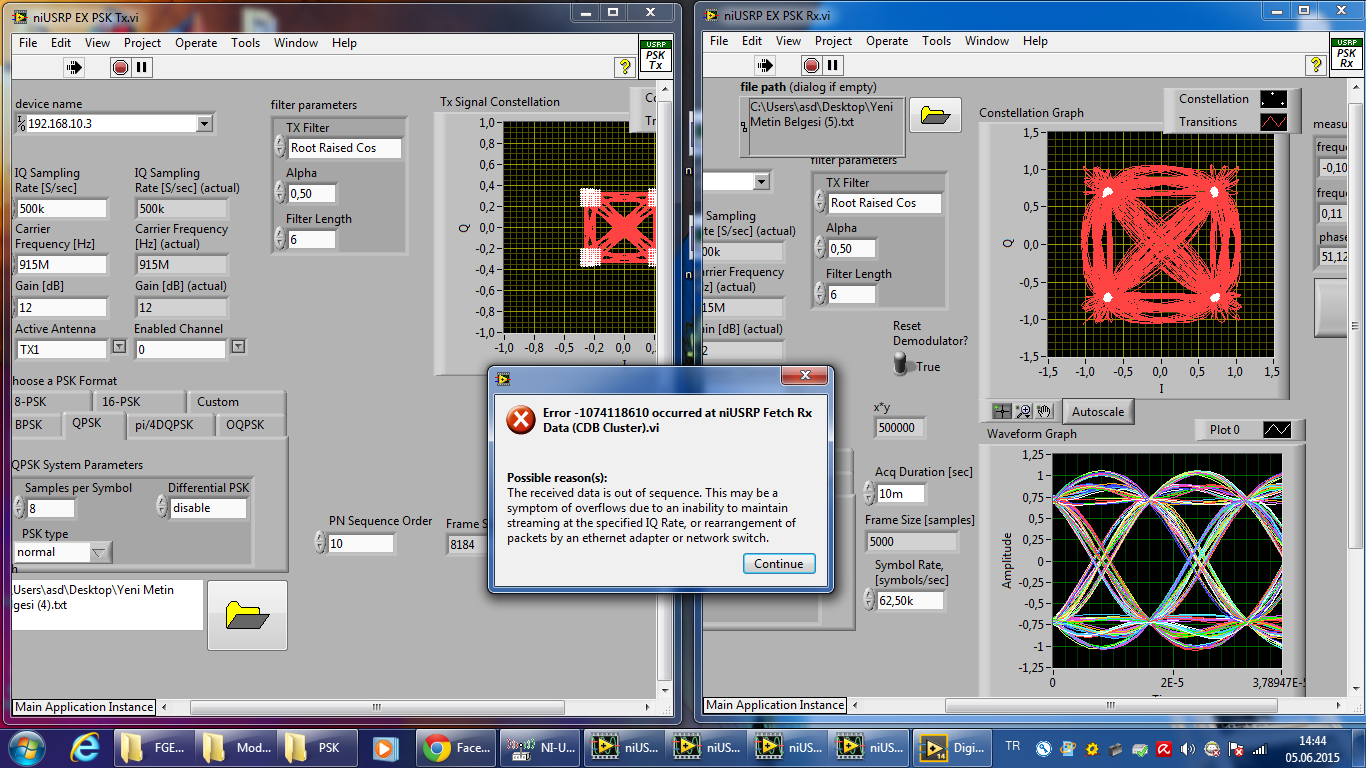Click Continue in the error dialog
Viewport: 1366px width, 768px height.
[x=779, y=563]
